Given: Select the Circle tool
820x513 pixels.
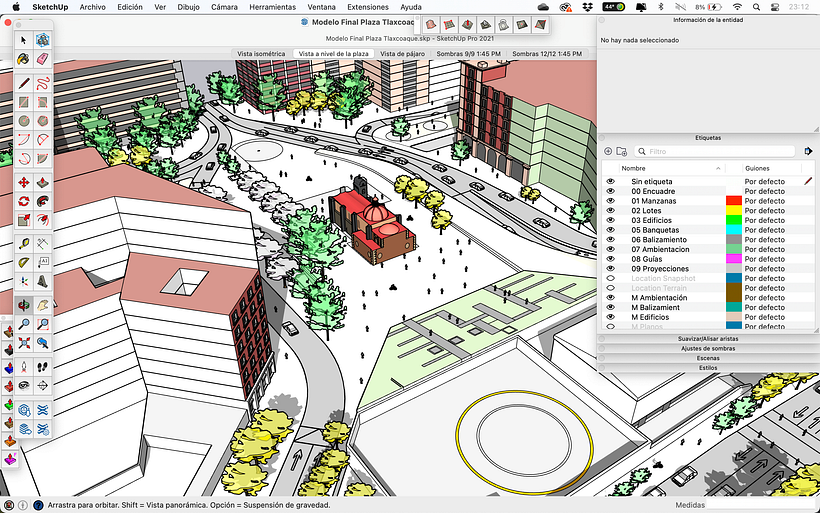Looking at the screenshot, I should click(x=24, y=121).
